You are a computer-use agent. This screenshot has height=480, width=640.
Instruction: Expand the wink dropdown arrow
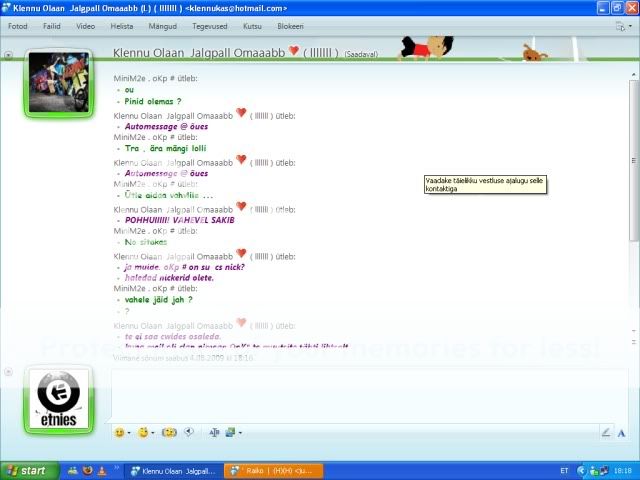(x=154, y=433)
